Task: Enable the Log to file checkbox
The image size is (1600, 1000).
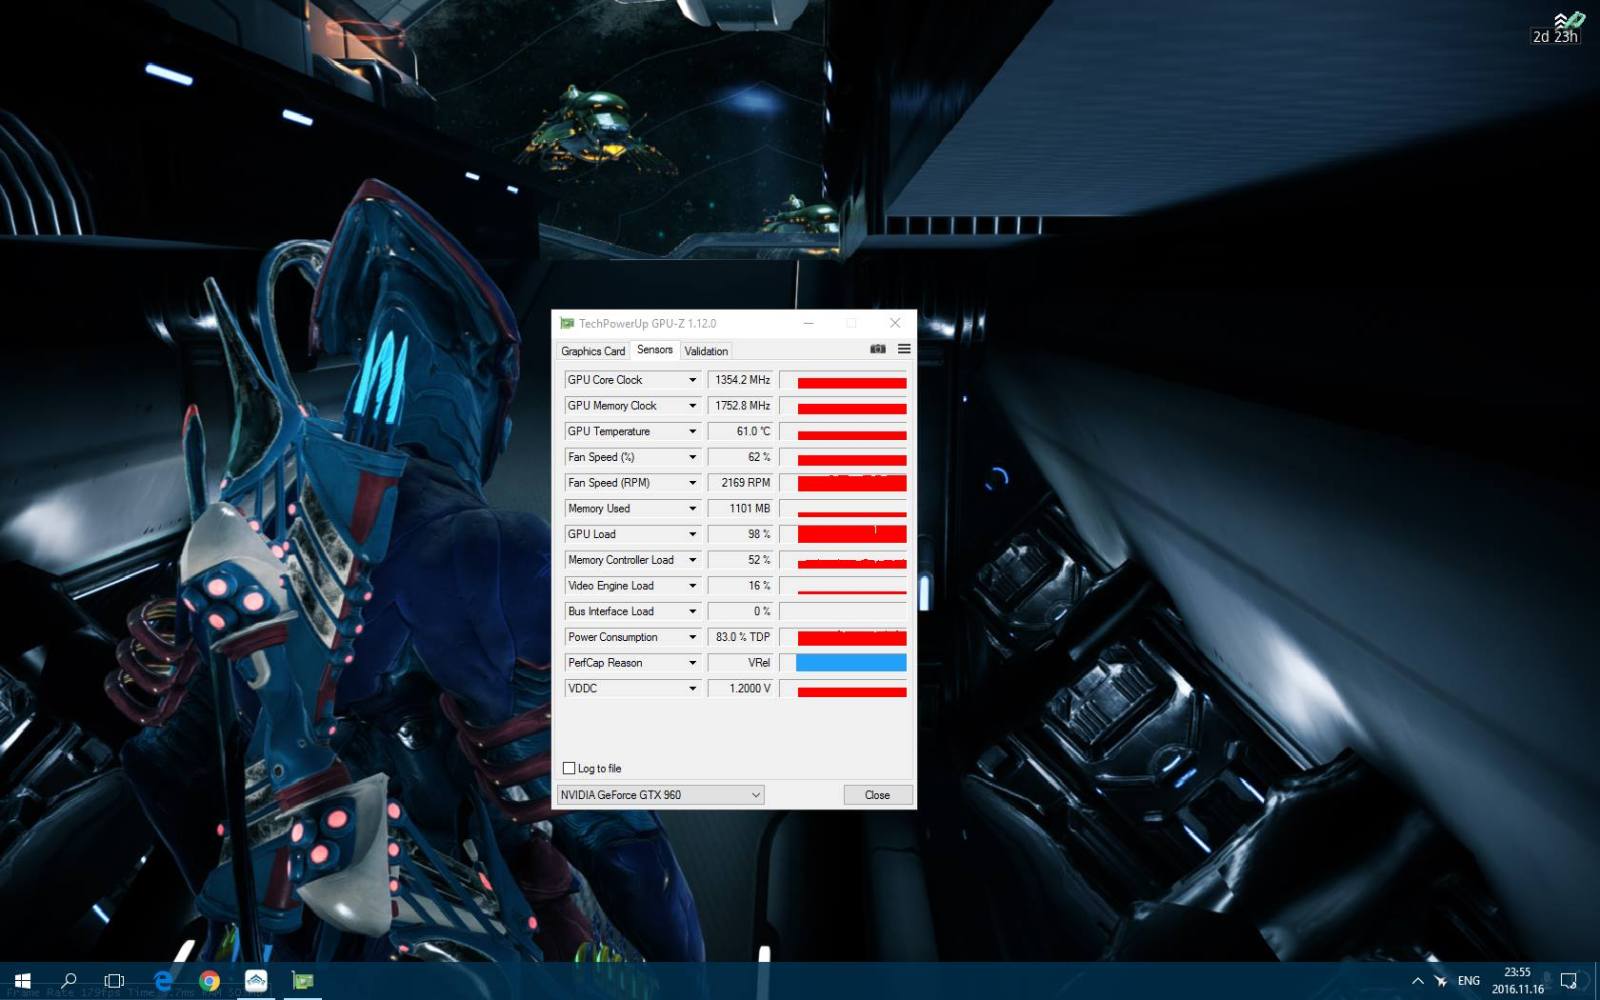Action: click(x=569, y=768)
